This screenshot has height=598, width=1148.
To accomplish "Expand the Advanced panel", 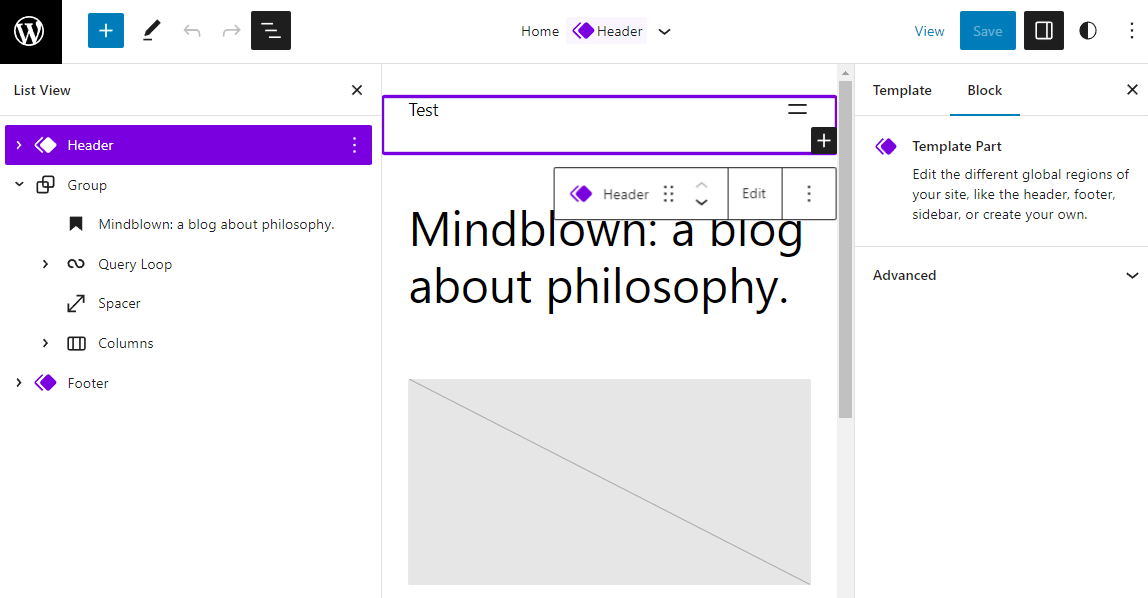I will 1002,275.
